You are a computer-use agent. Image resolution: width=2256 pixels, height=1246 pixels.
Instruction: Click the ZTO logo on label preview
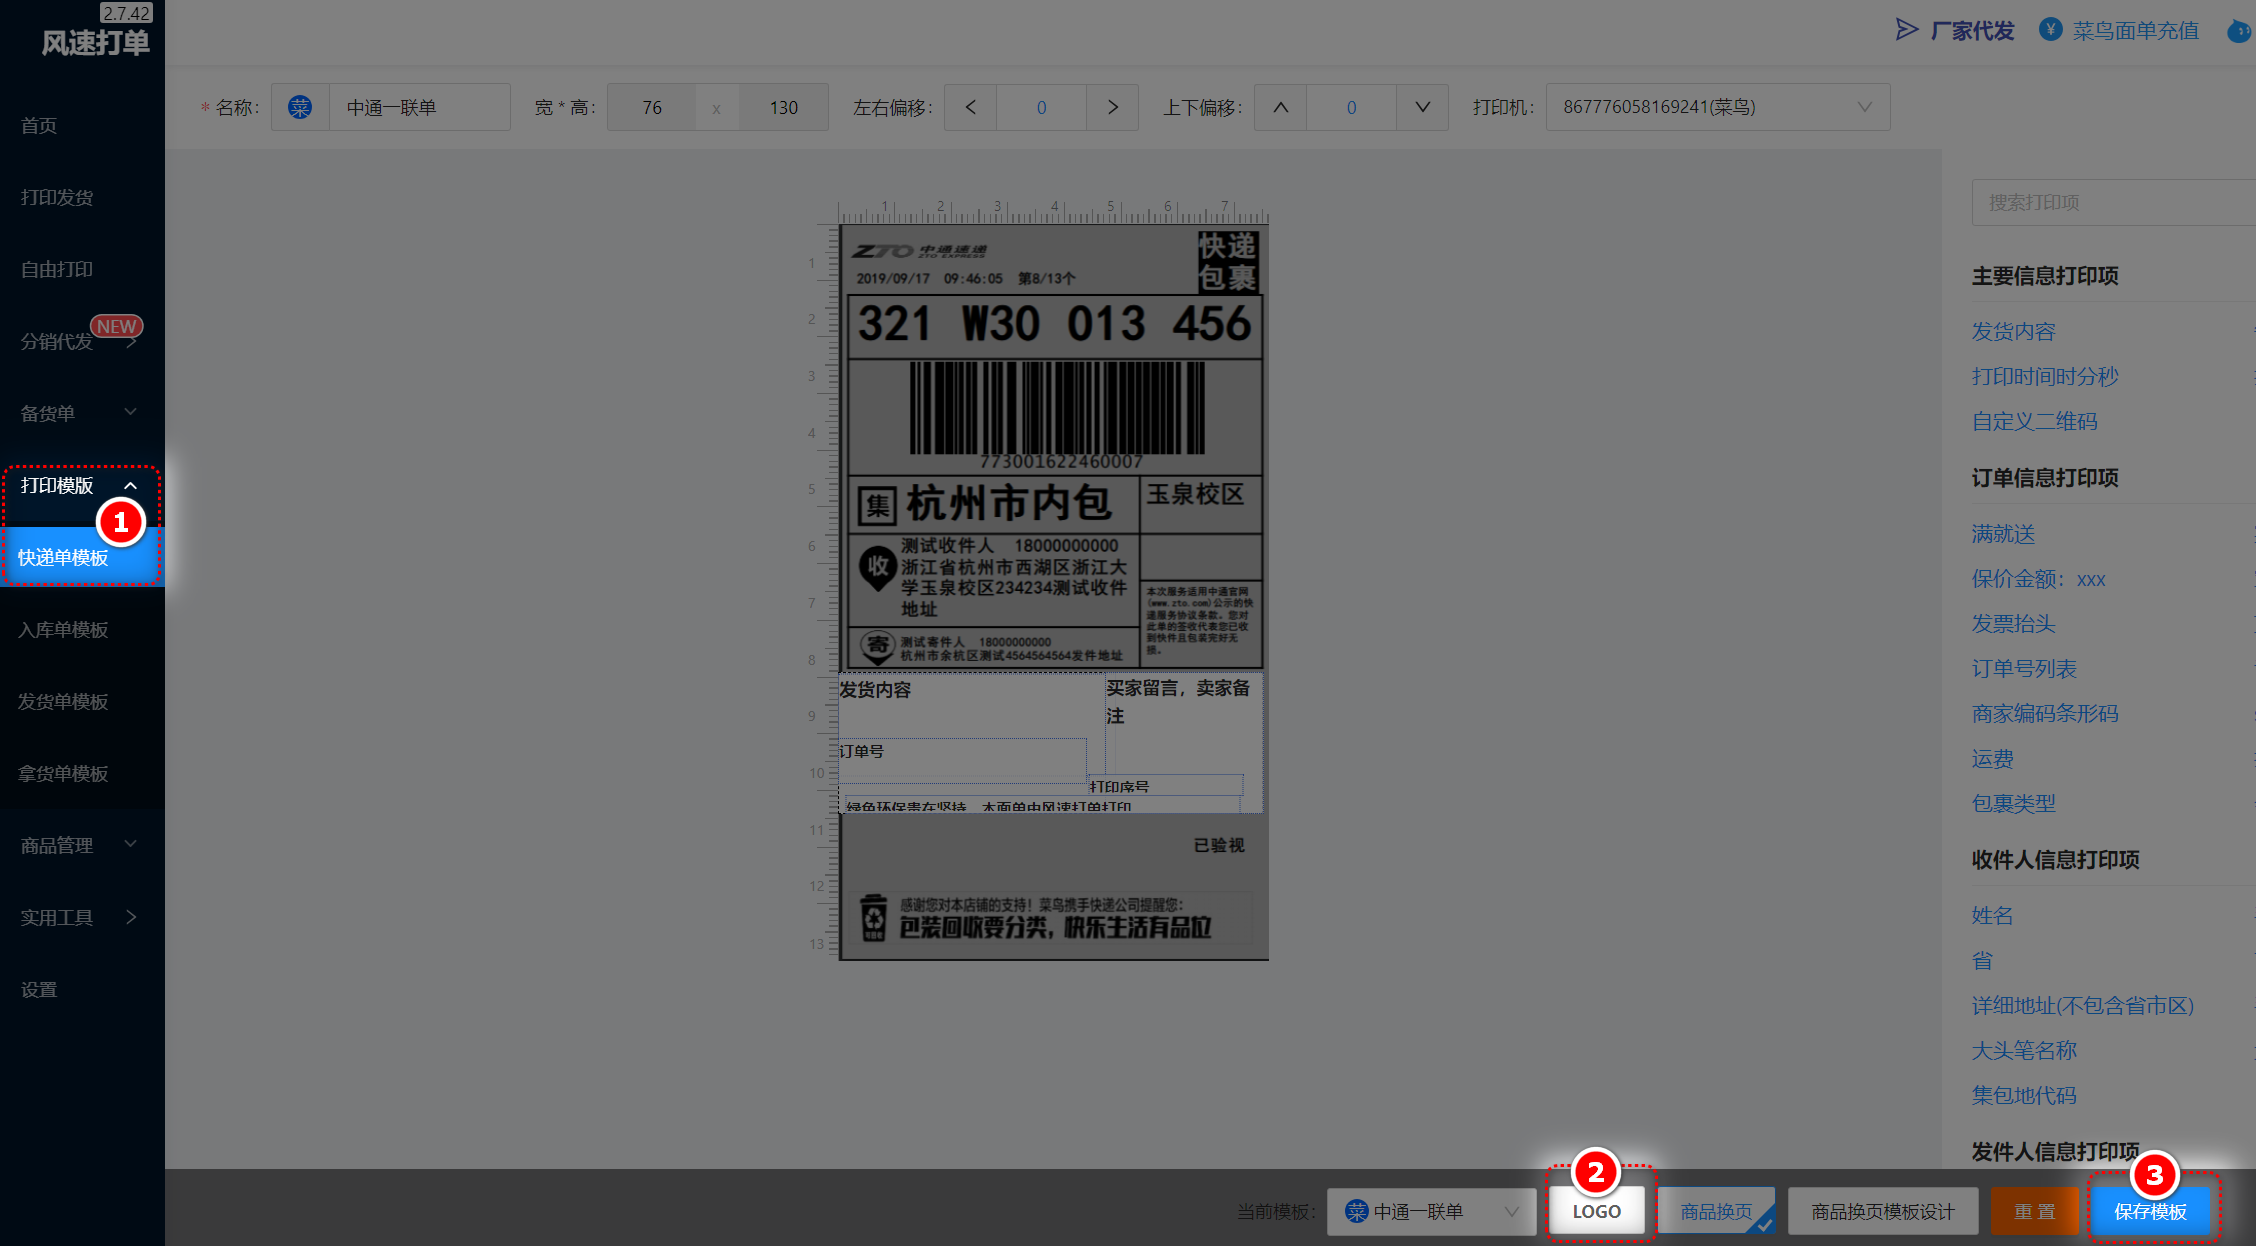click(x=919, y=250)
